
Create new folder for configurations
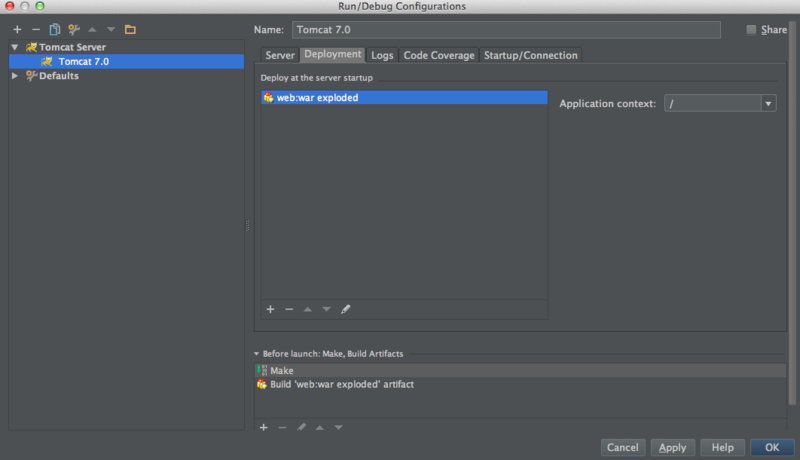coord(130,30)
